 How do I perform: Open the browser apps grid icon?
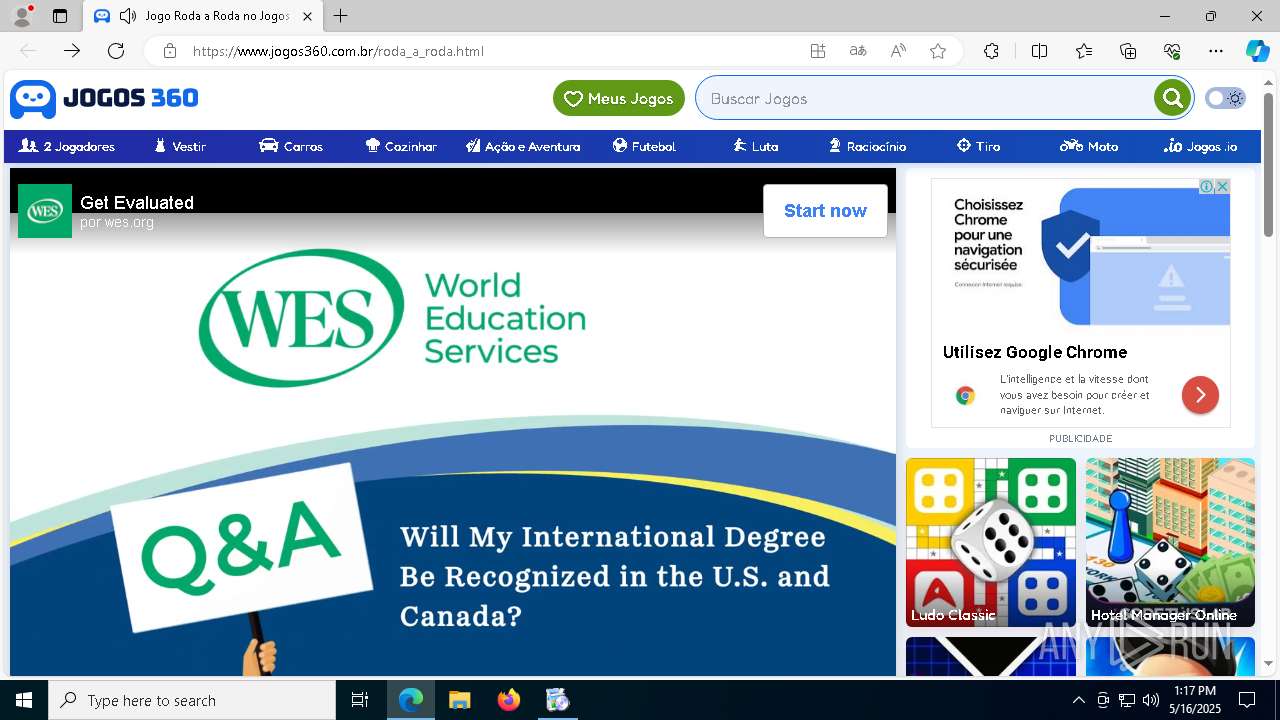click(818, 51)
